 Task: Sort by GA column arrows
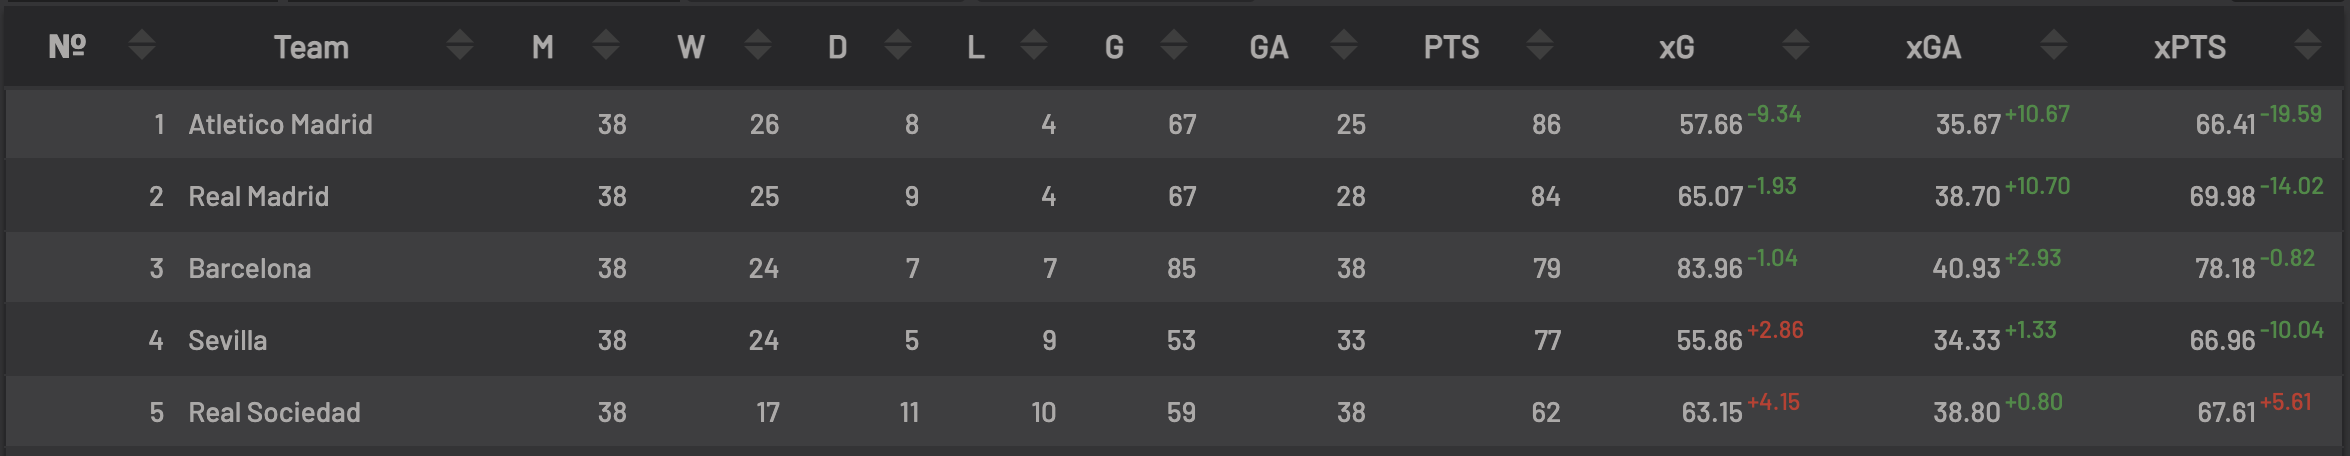coord(1344,45)
